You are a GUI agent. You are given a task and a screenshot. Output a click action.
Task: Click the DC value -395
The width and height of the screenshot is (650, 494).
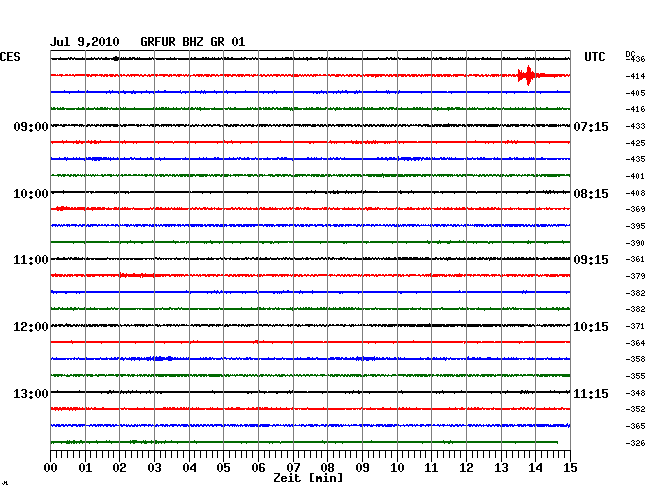(635, 226)
